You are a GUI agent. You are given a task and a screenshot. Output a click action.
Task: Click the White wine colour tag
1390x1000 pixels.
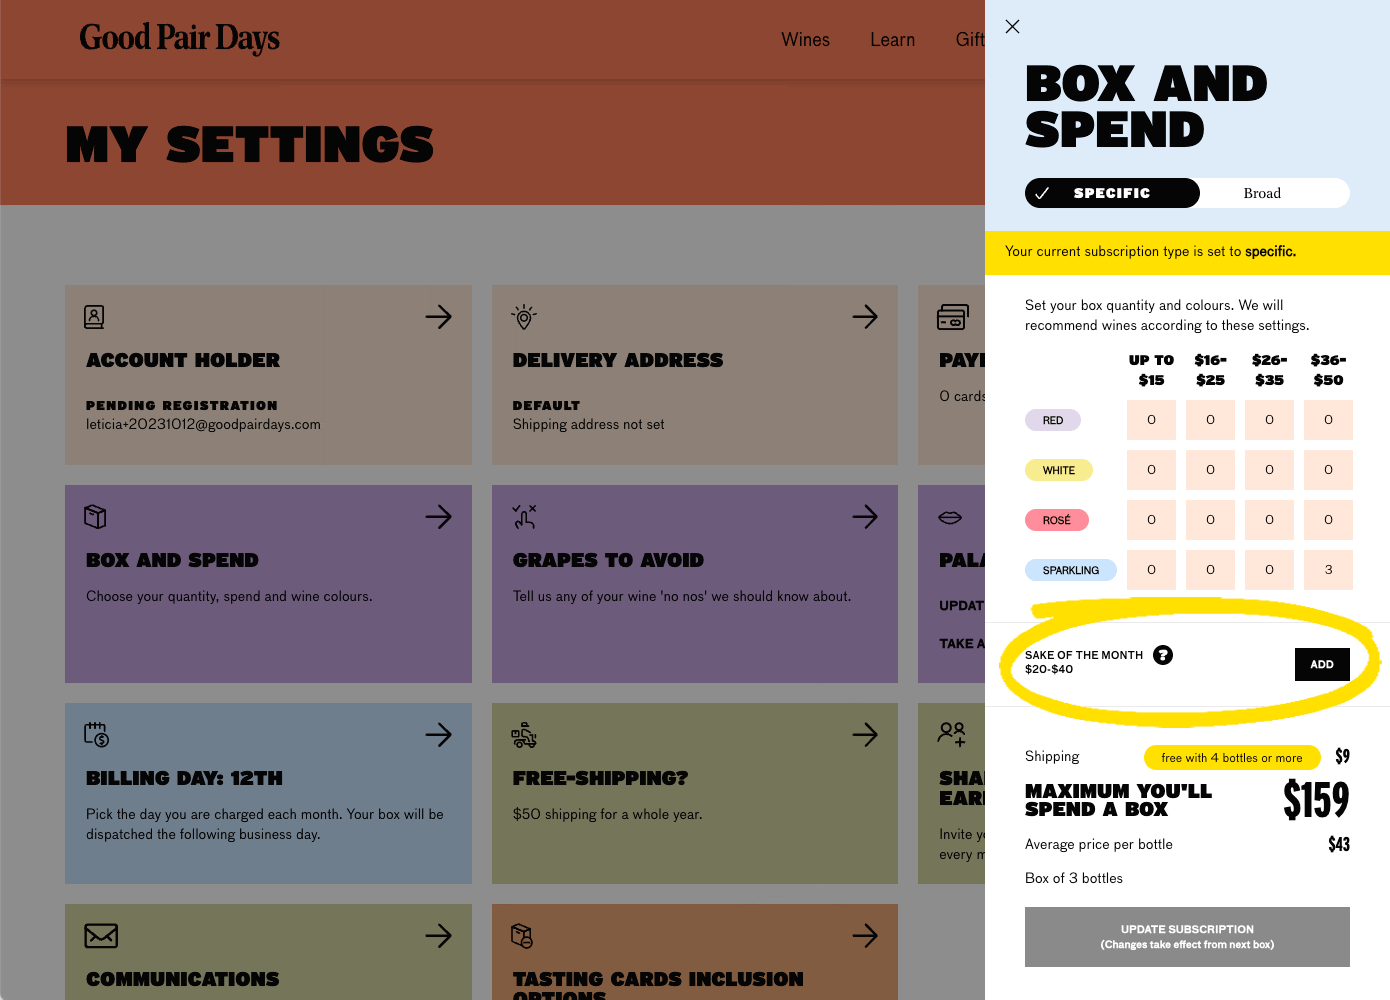click(x=1059, y=470)
